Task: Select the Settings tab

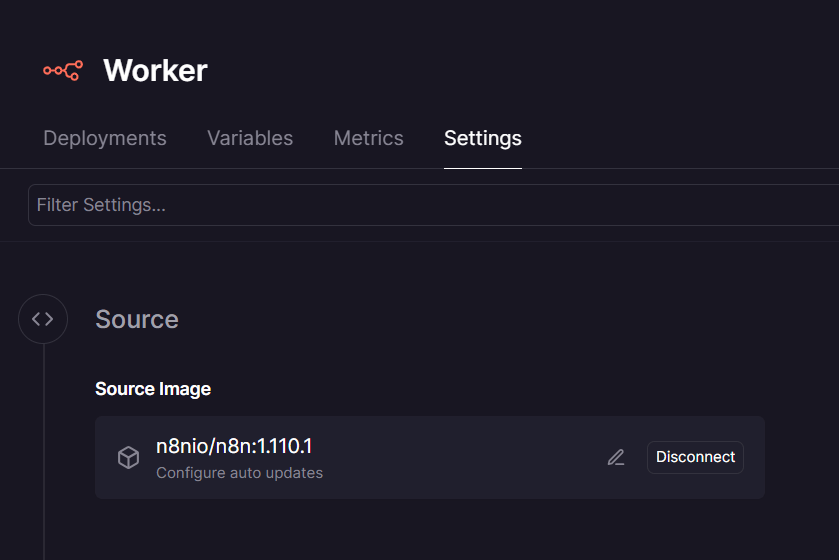Action: (x=482, y=138)
